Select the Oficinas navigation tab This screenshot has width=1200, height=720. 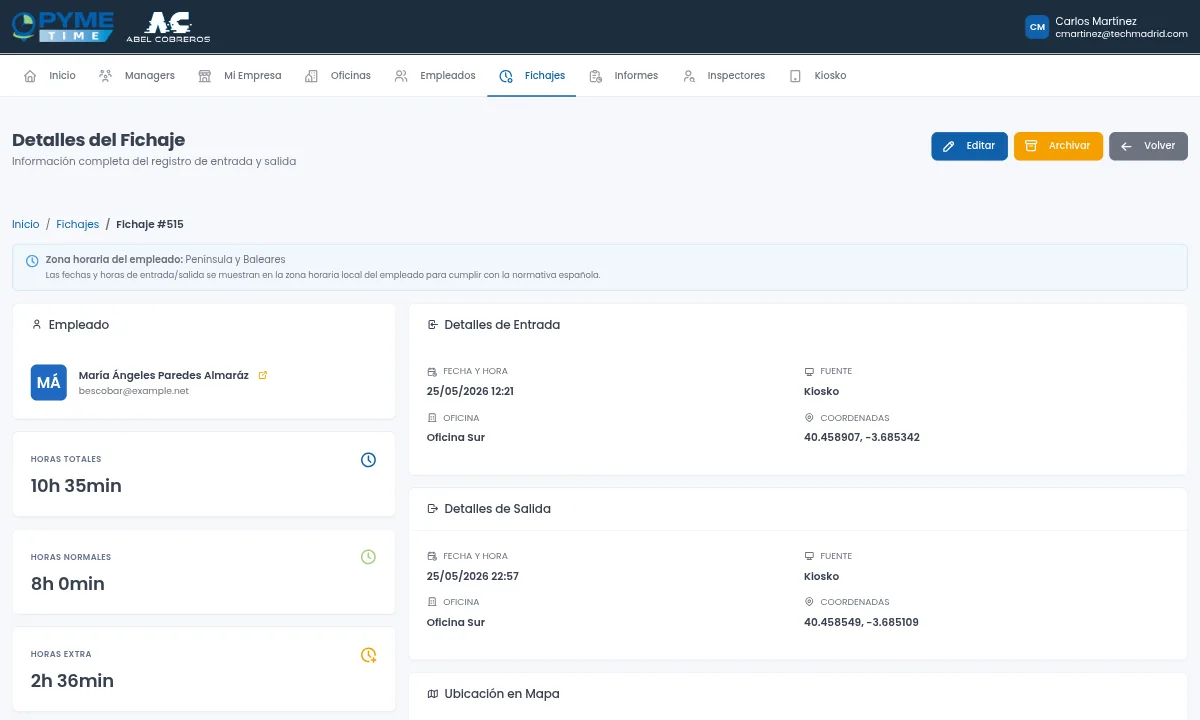pyautogui.click(x=338, y=76)
